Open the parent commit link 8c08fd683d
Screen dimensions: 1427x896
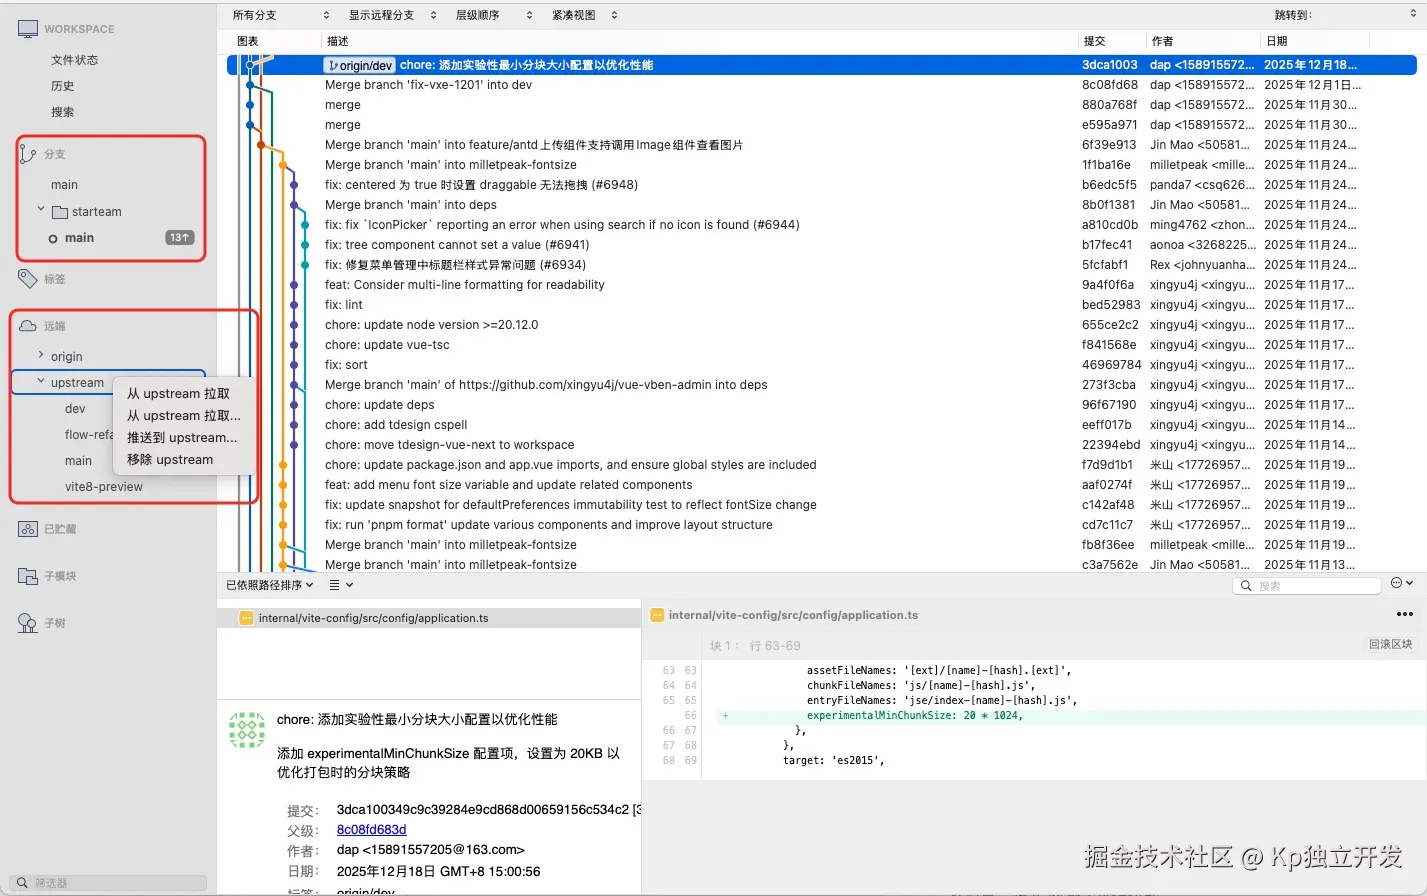[369, 830]
